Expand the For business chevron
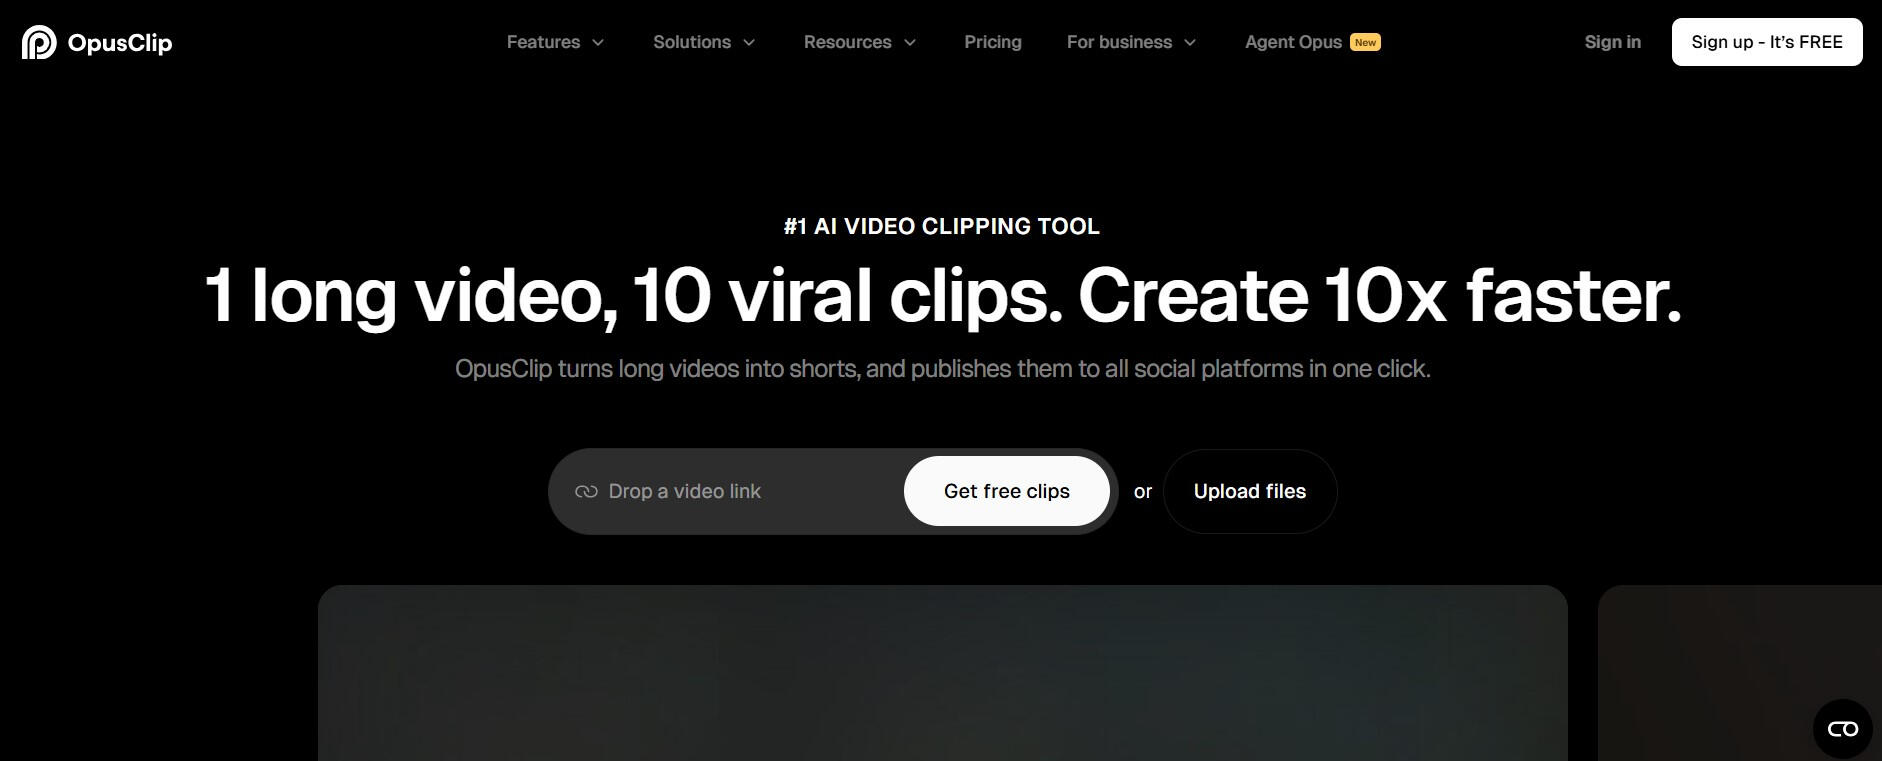The height and width of the screenshot is (761, 1882). [x=1190, y=42]
